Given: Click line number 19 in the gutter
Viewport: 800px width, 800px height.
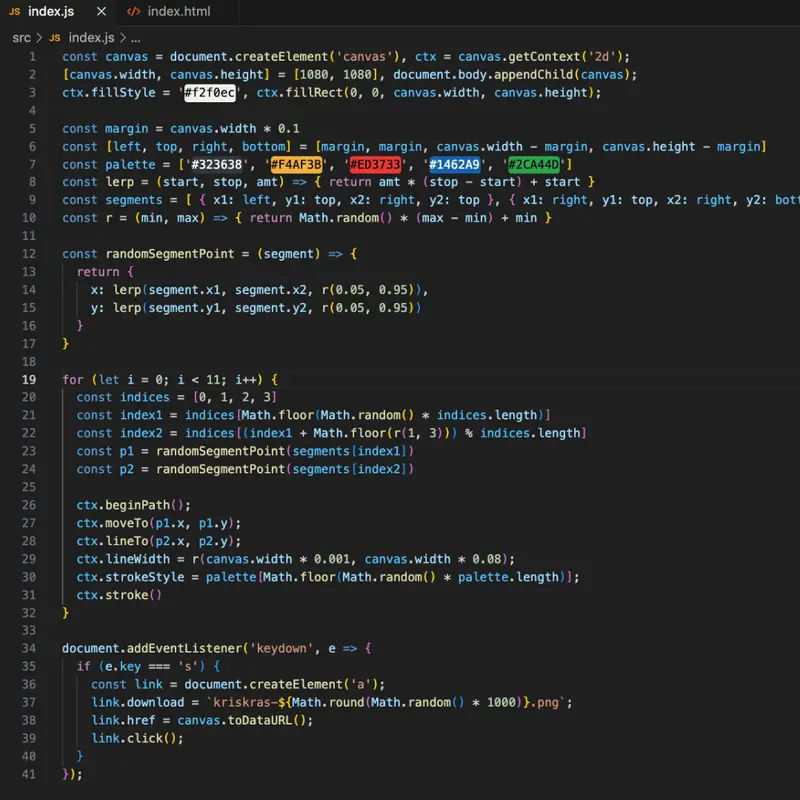Looking at the screenshot, I should (28, 379).
